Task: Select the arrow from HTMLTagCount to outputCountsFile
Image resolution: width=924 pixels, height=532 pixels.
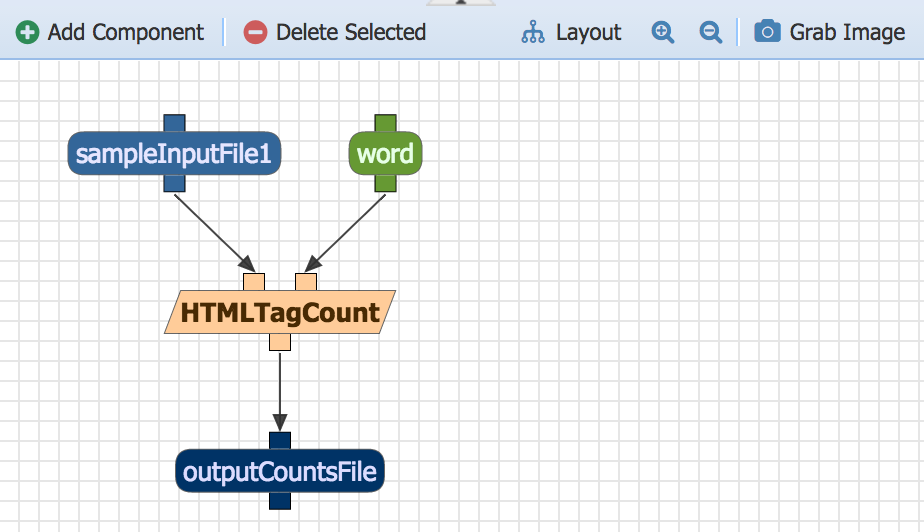Action: [x=280, y=390]
